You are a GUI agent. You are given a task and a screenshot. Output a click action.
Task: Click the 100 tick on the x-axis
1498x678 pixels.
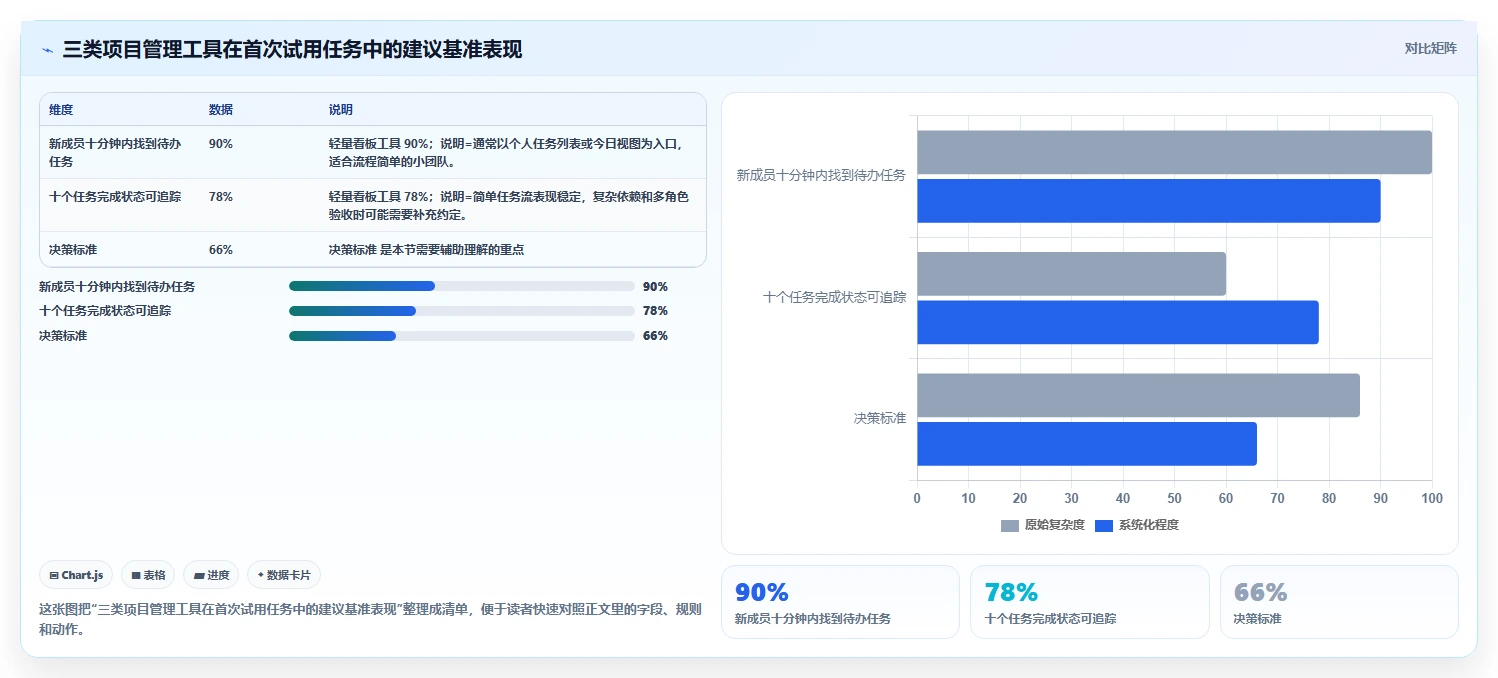(1432, 498)
